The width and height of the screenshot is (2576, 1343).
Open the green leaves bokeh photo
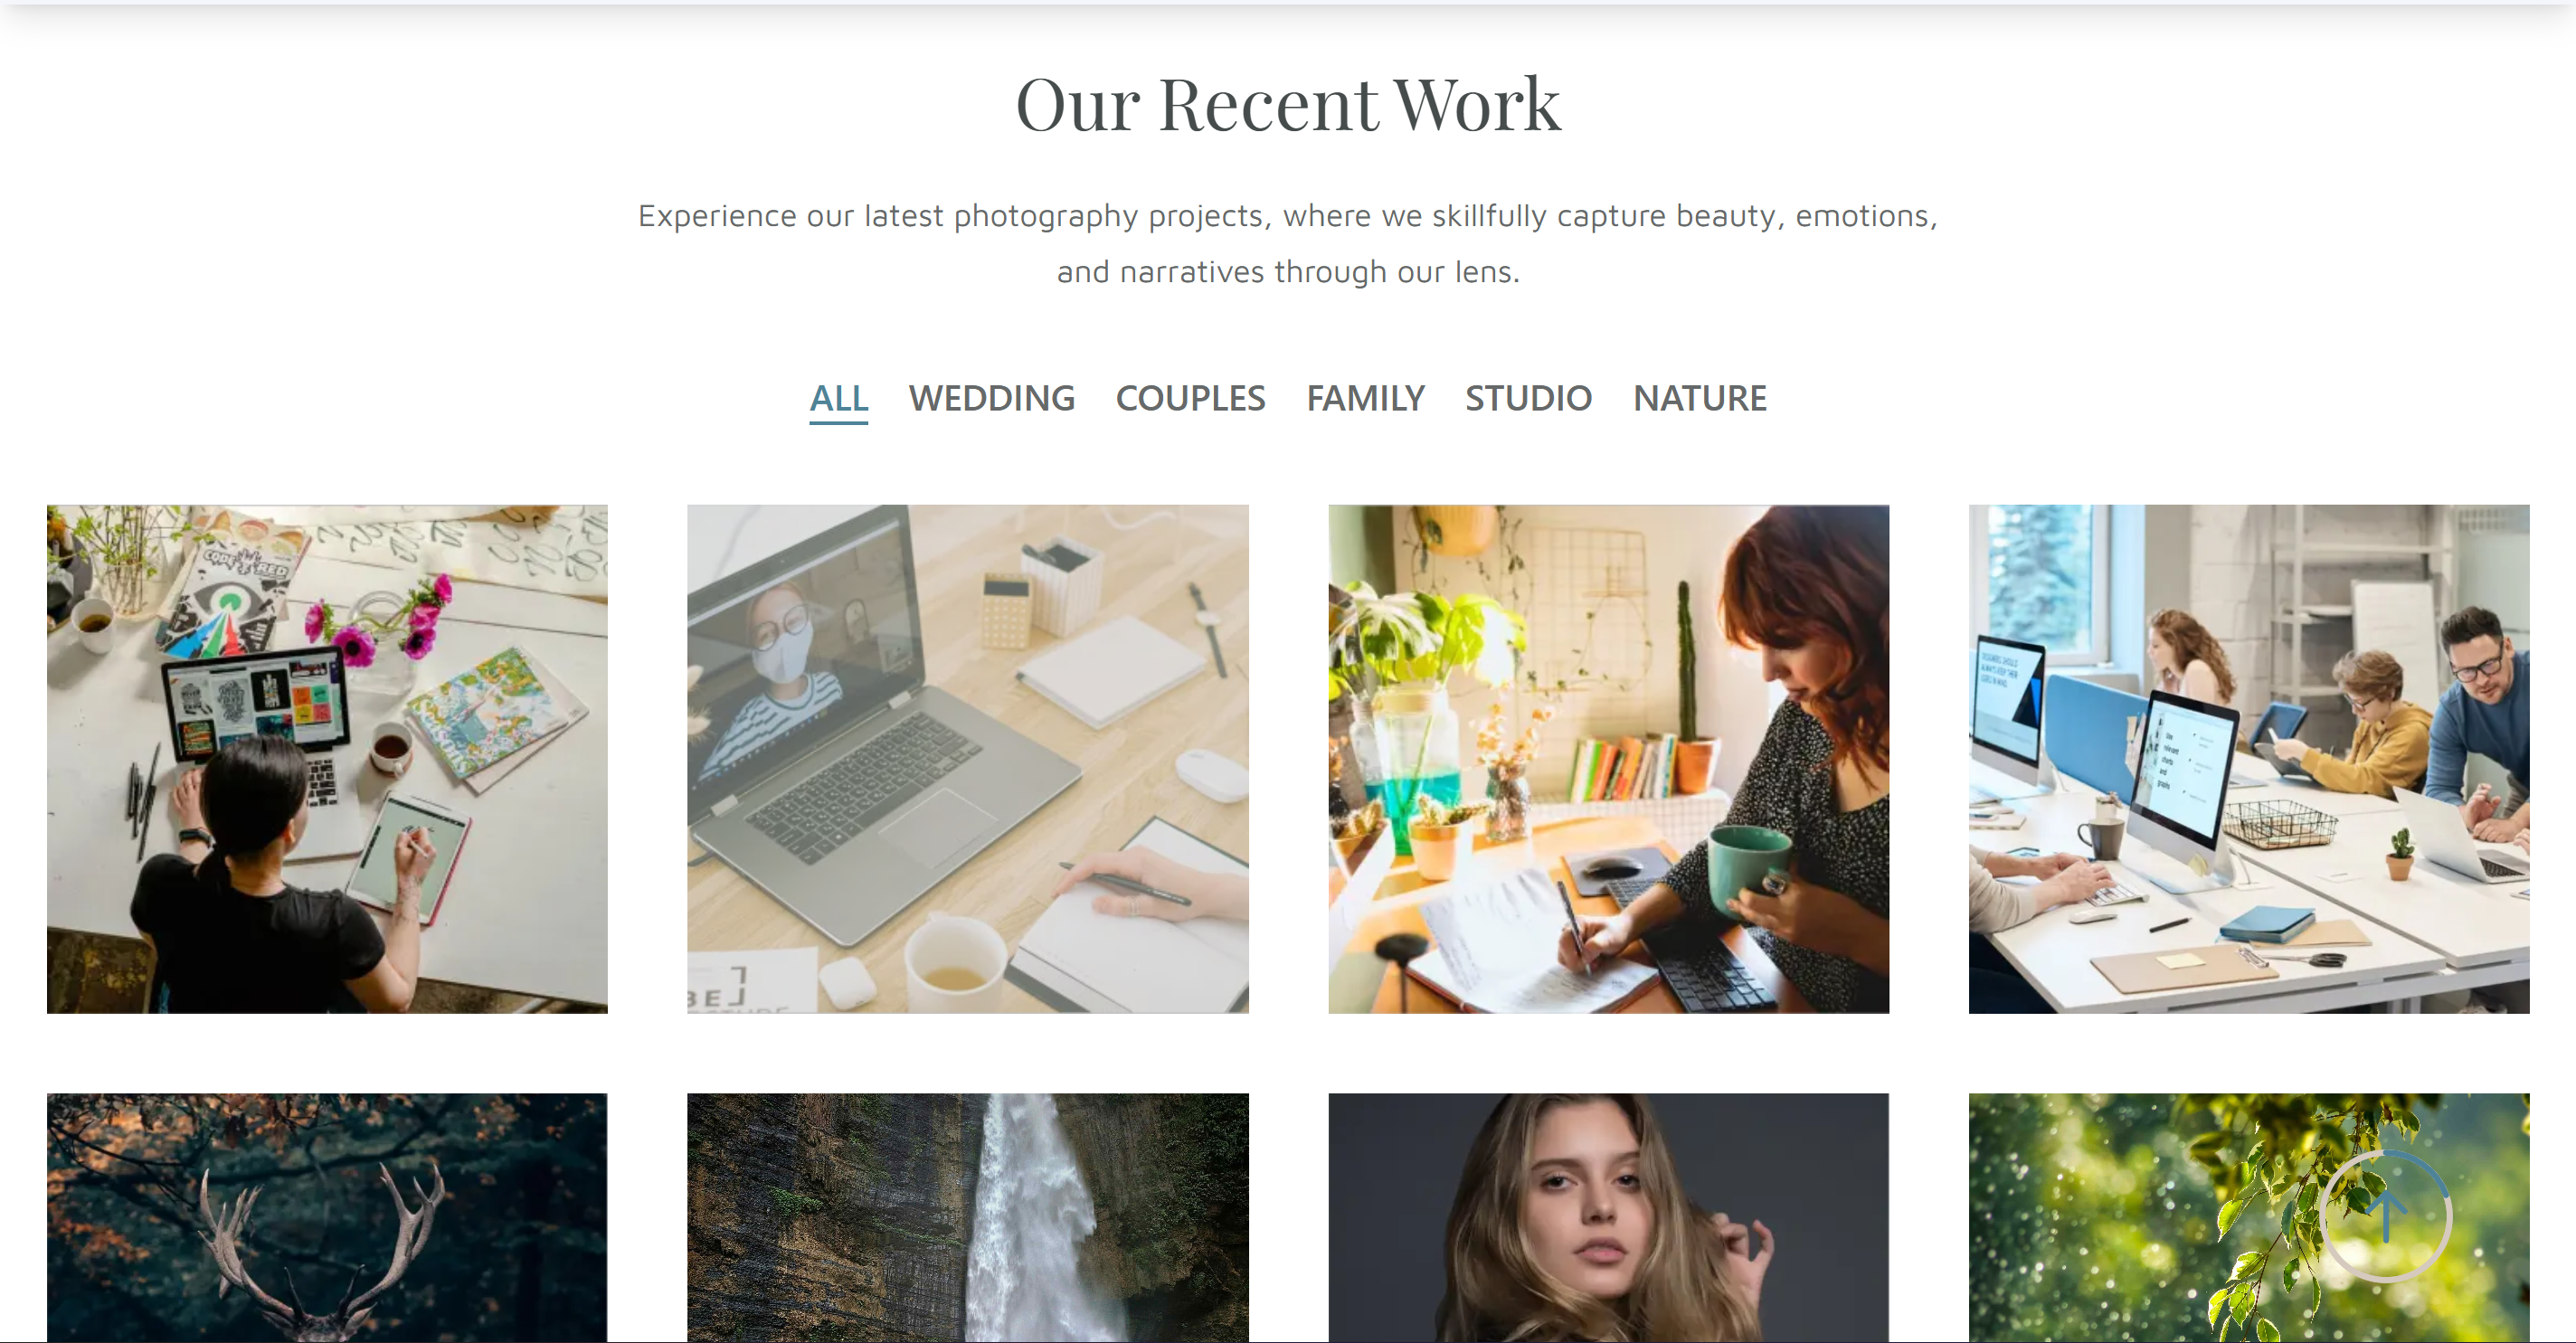[x=2249, y=1217]
